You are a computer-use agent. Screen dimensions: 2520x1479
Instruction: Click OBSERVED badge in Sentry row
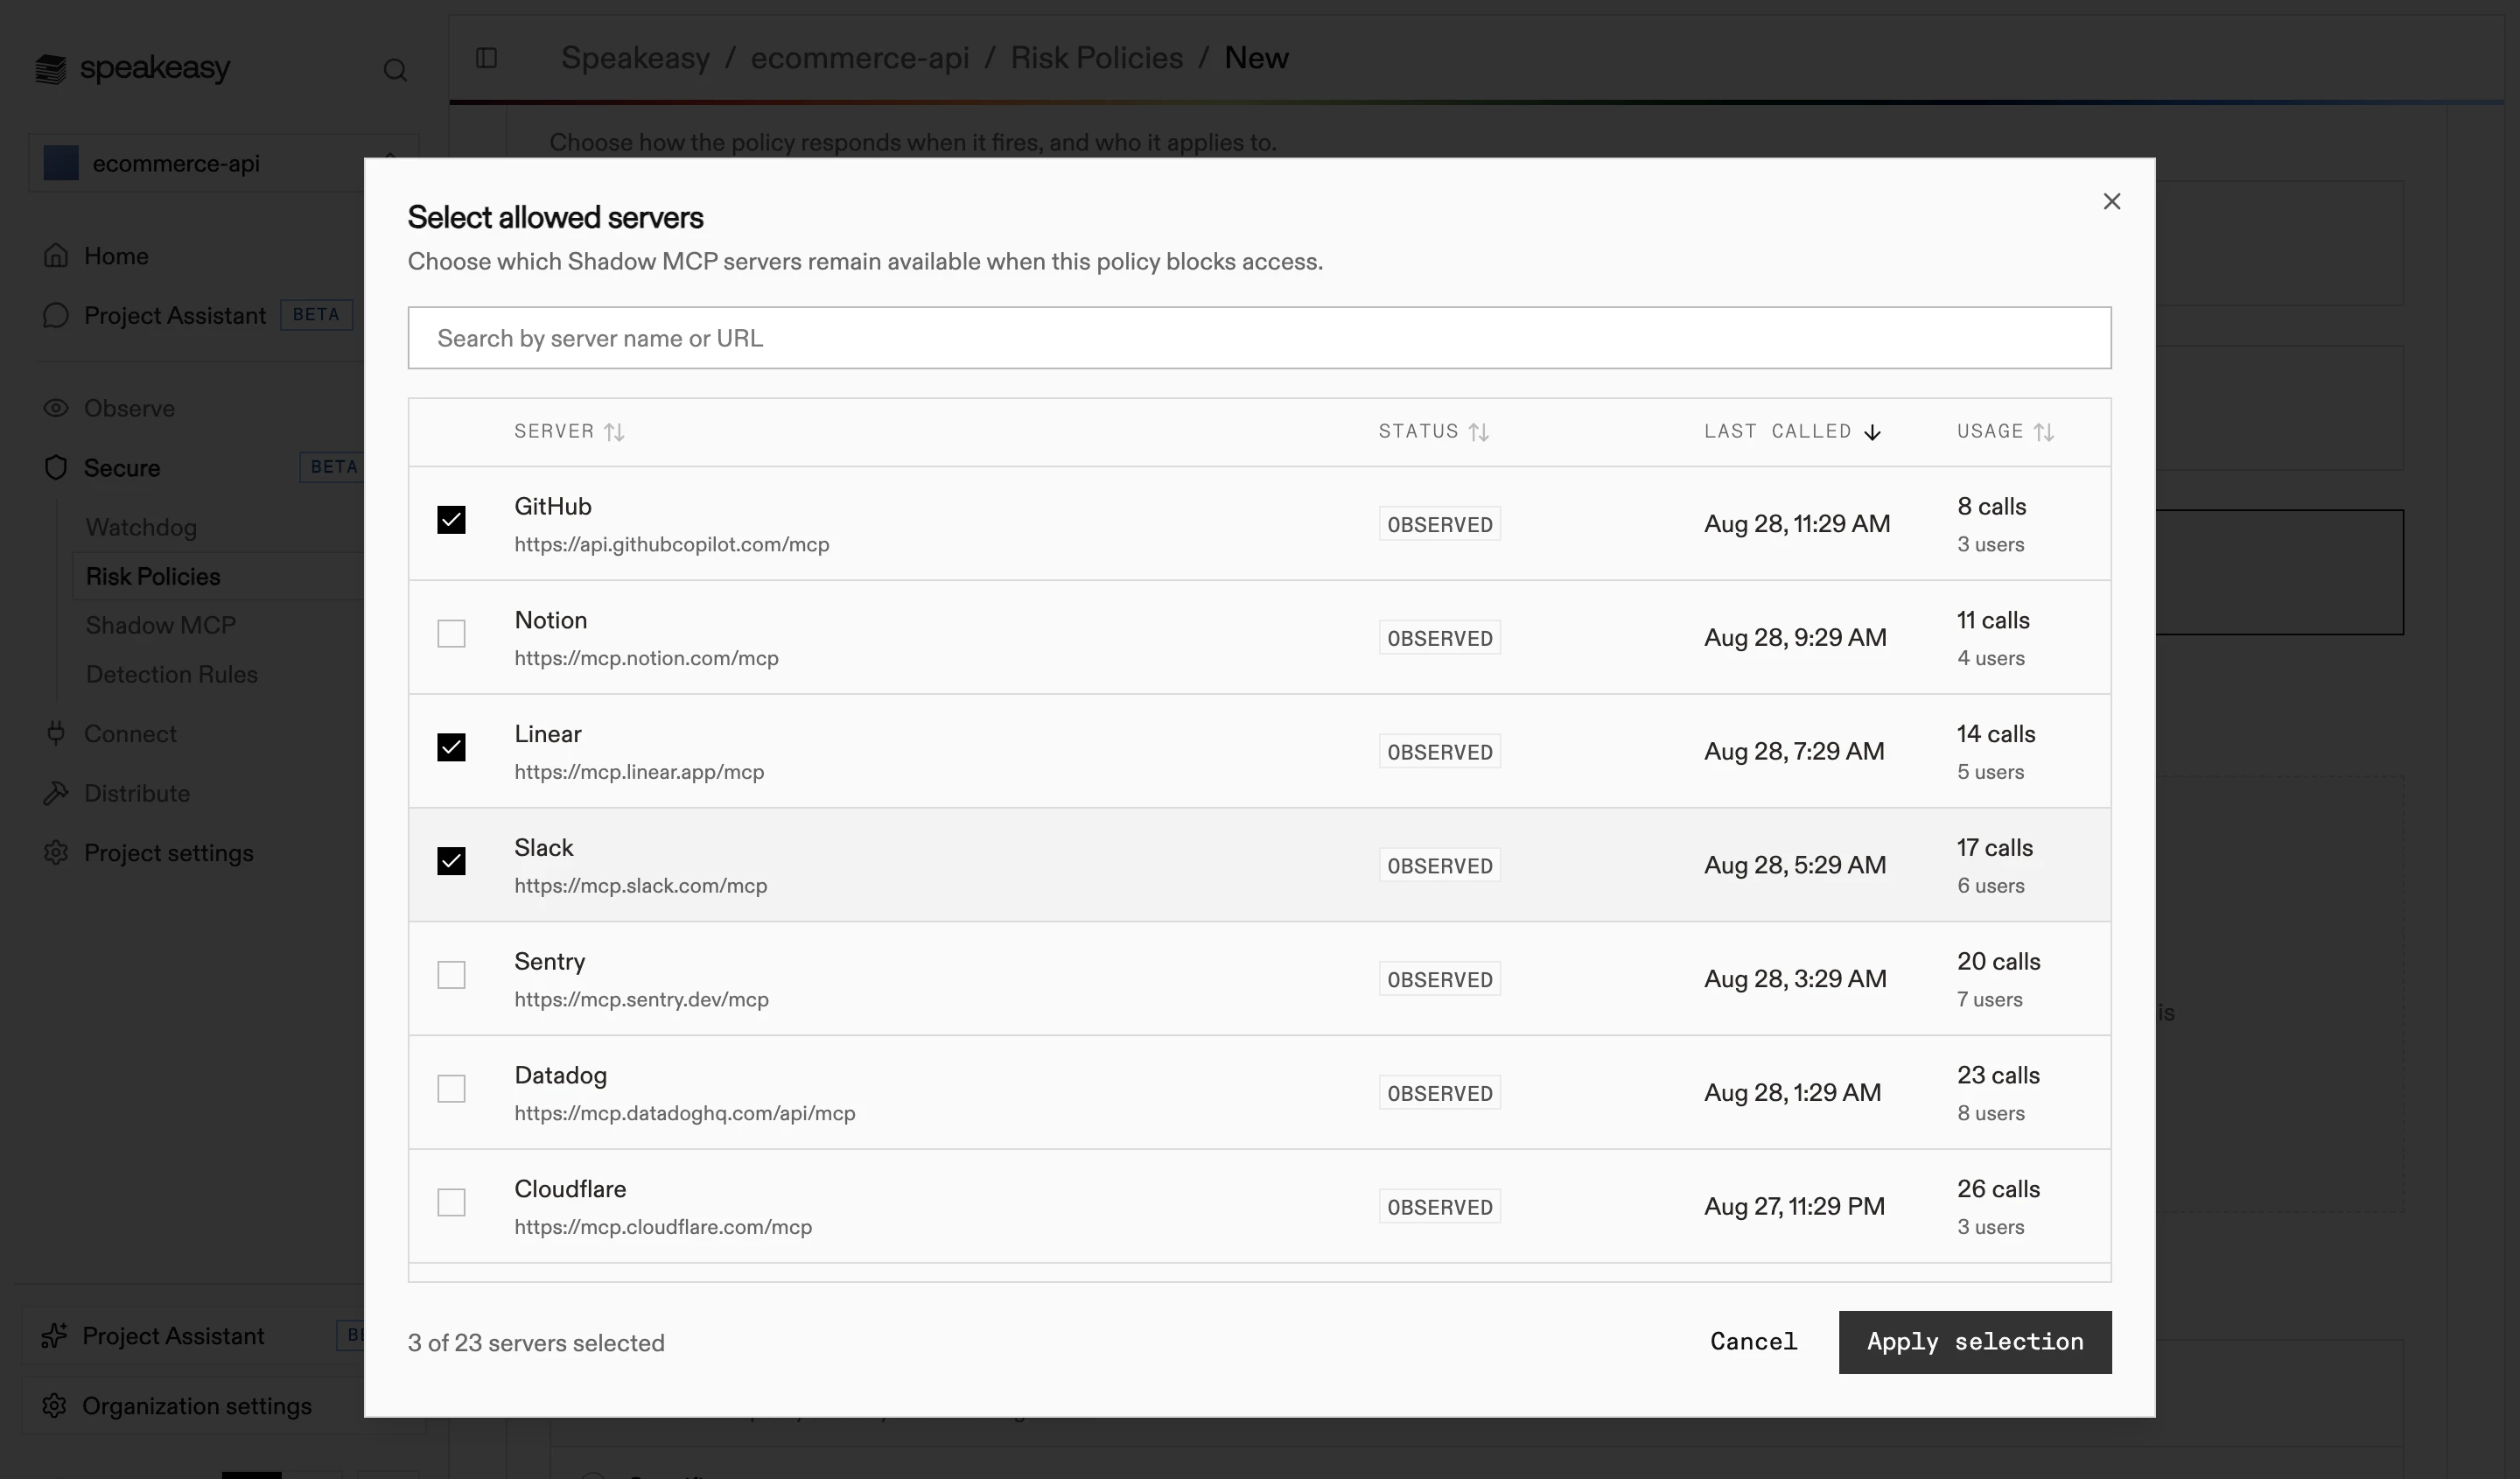tap(1439, 980)
